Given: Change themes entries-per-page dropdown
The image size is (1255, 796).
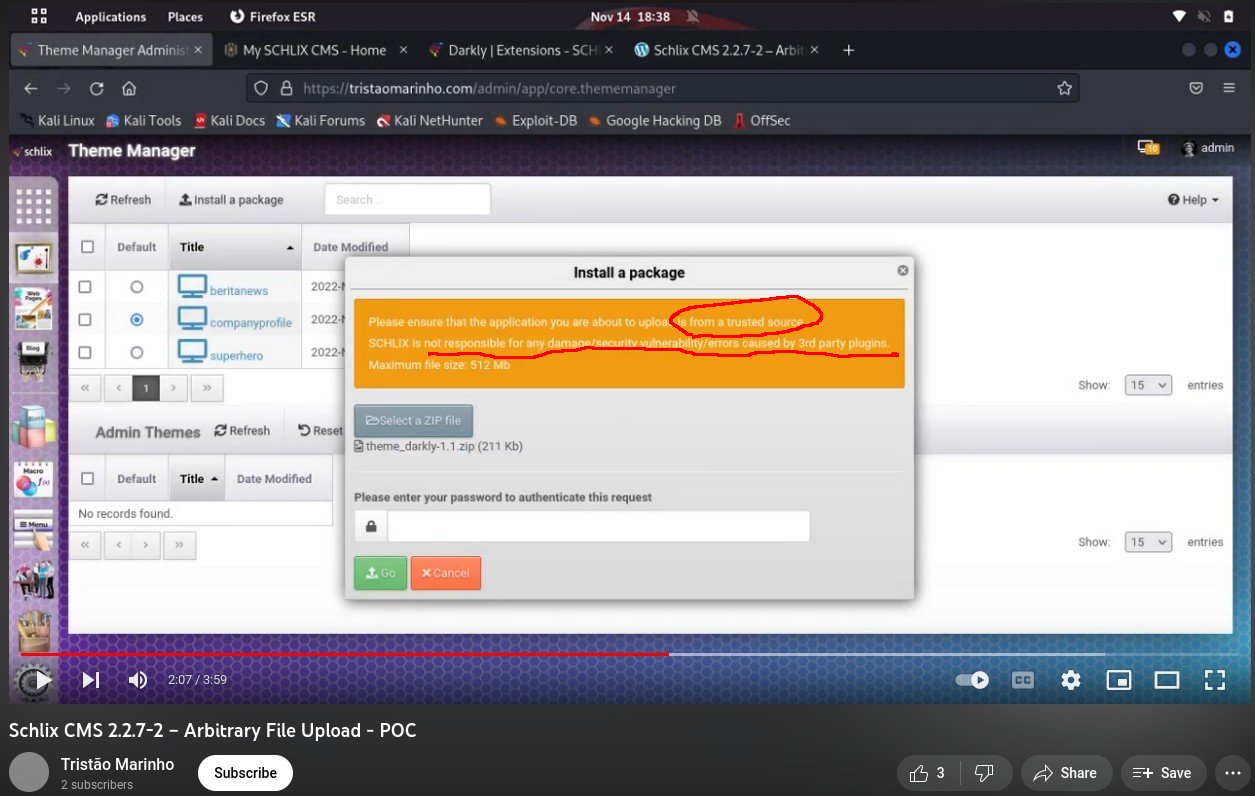Looking at the screenshot, I should 1148,385.
